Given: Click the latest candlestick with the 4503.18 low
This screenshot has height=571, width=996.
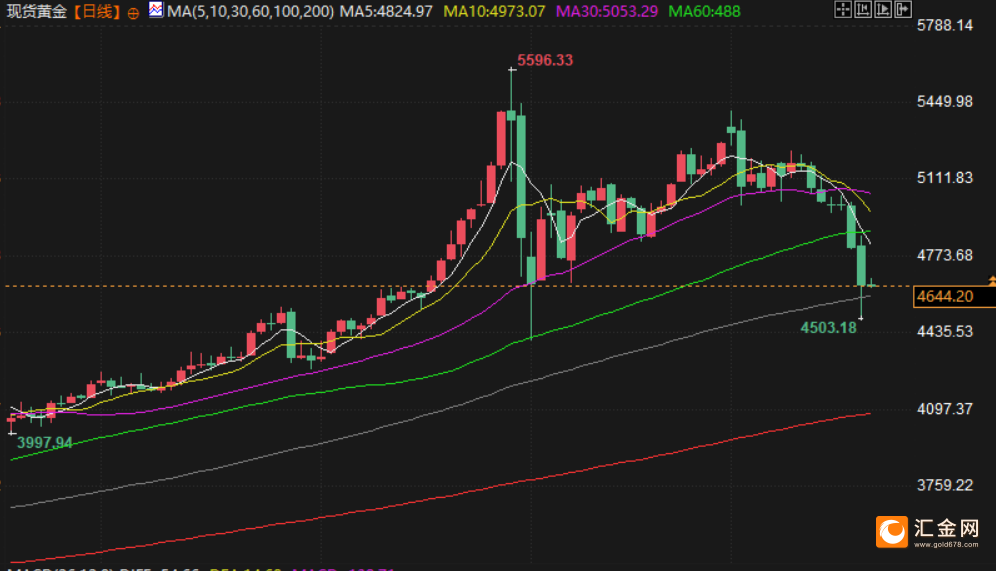Looking at the screenshot, I should pyautogui.click(x=861, y=267).
